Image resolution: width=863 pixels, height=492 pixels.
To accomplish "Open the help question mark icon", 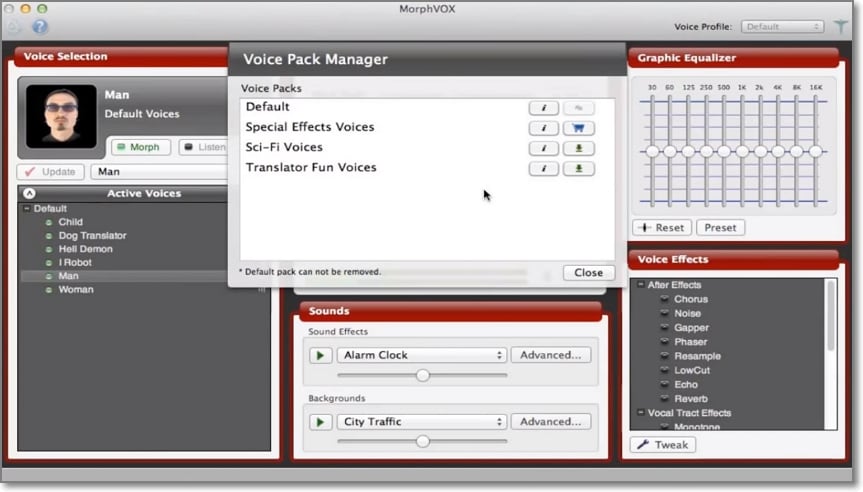I will pos(40,26).
